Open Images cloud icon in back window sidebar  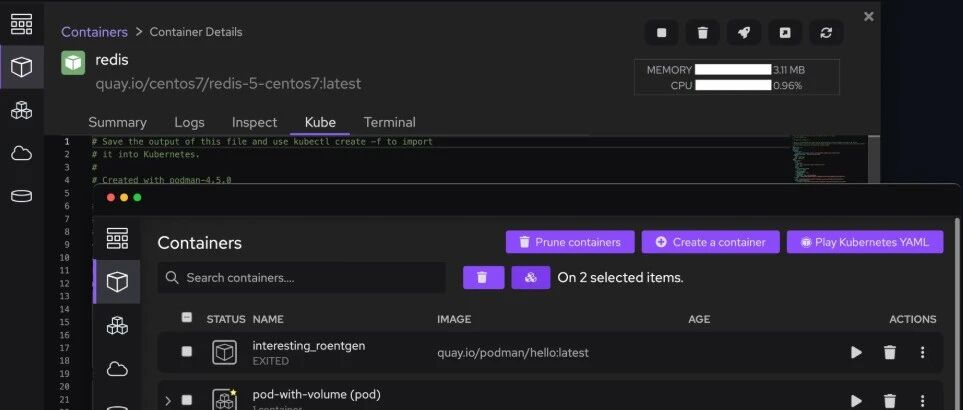(21, 153)
